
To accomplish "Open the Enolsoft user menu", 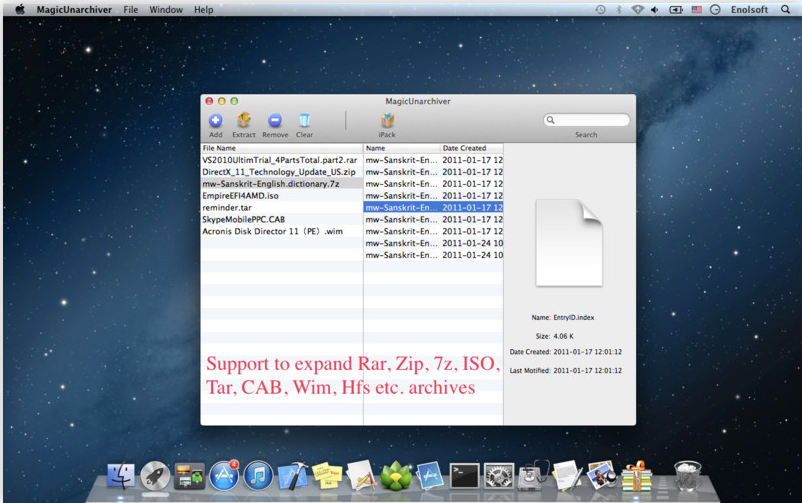I will point(749,9).
